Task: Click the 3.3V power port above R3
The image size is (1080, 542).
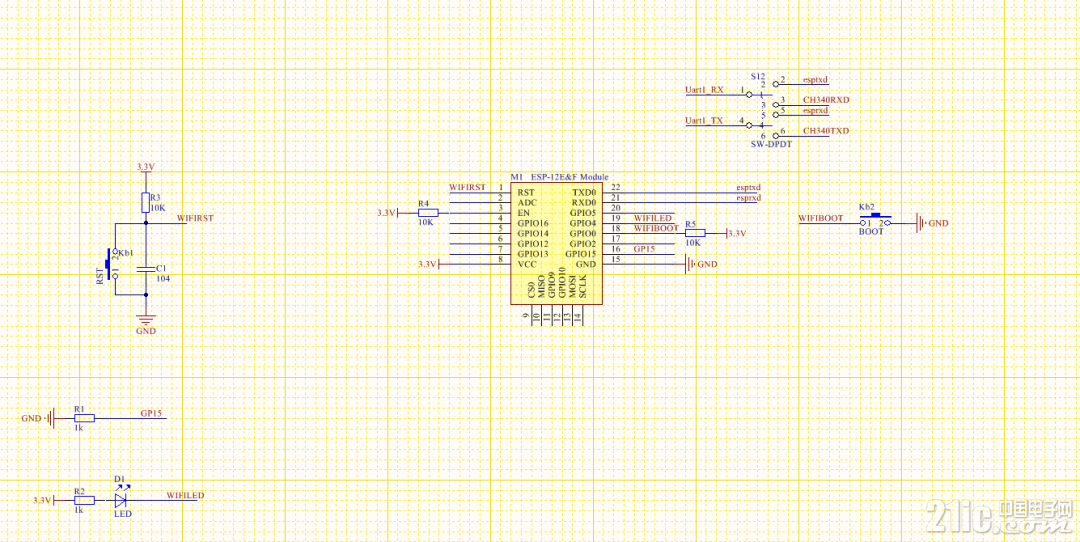Action: 146,167
